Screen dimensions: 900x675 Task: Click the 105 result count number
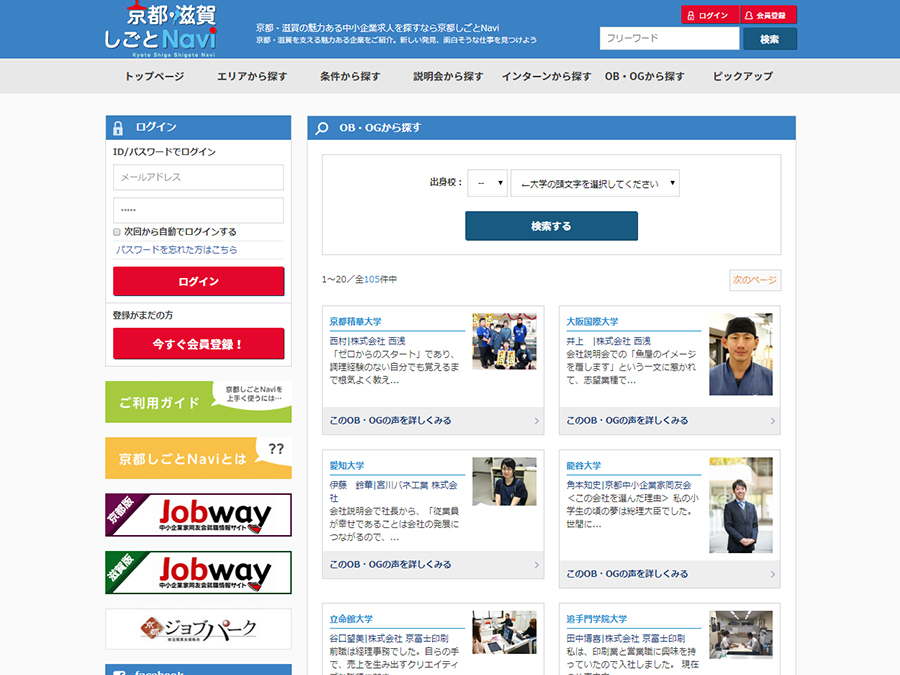[x=372, y=280]
